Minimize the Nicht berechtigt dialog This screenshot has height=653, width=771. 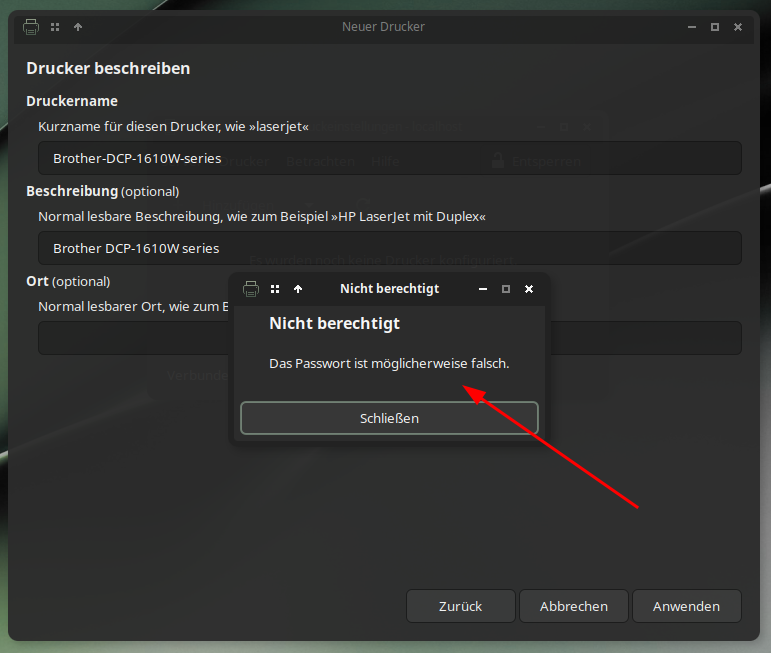tap(483, 289)
